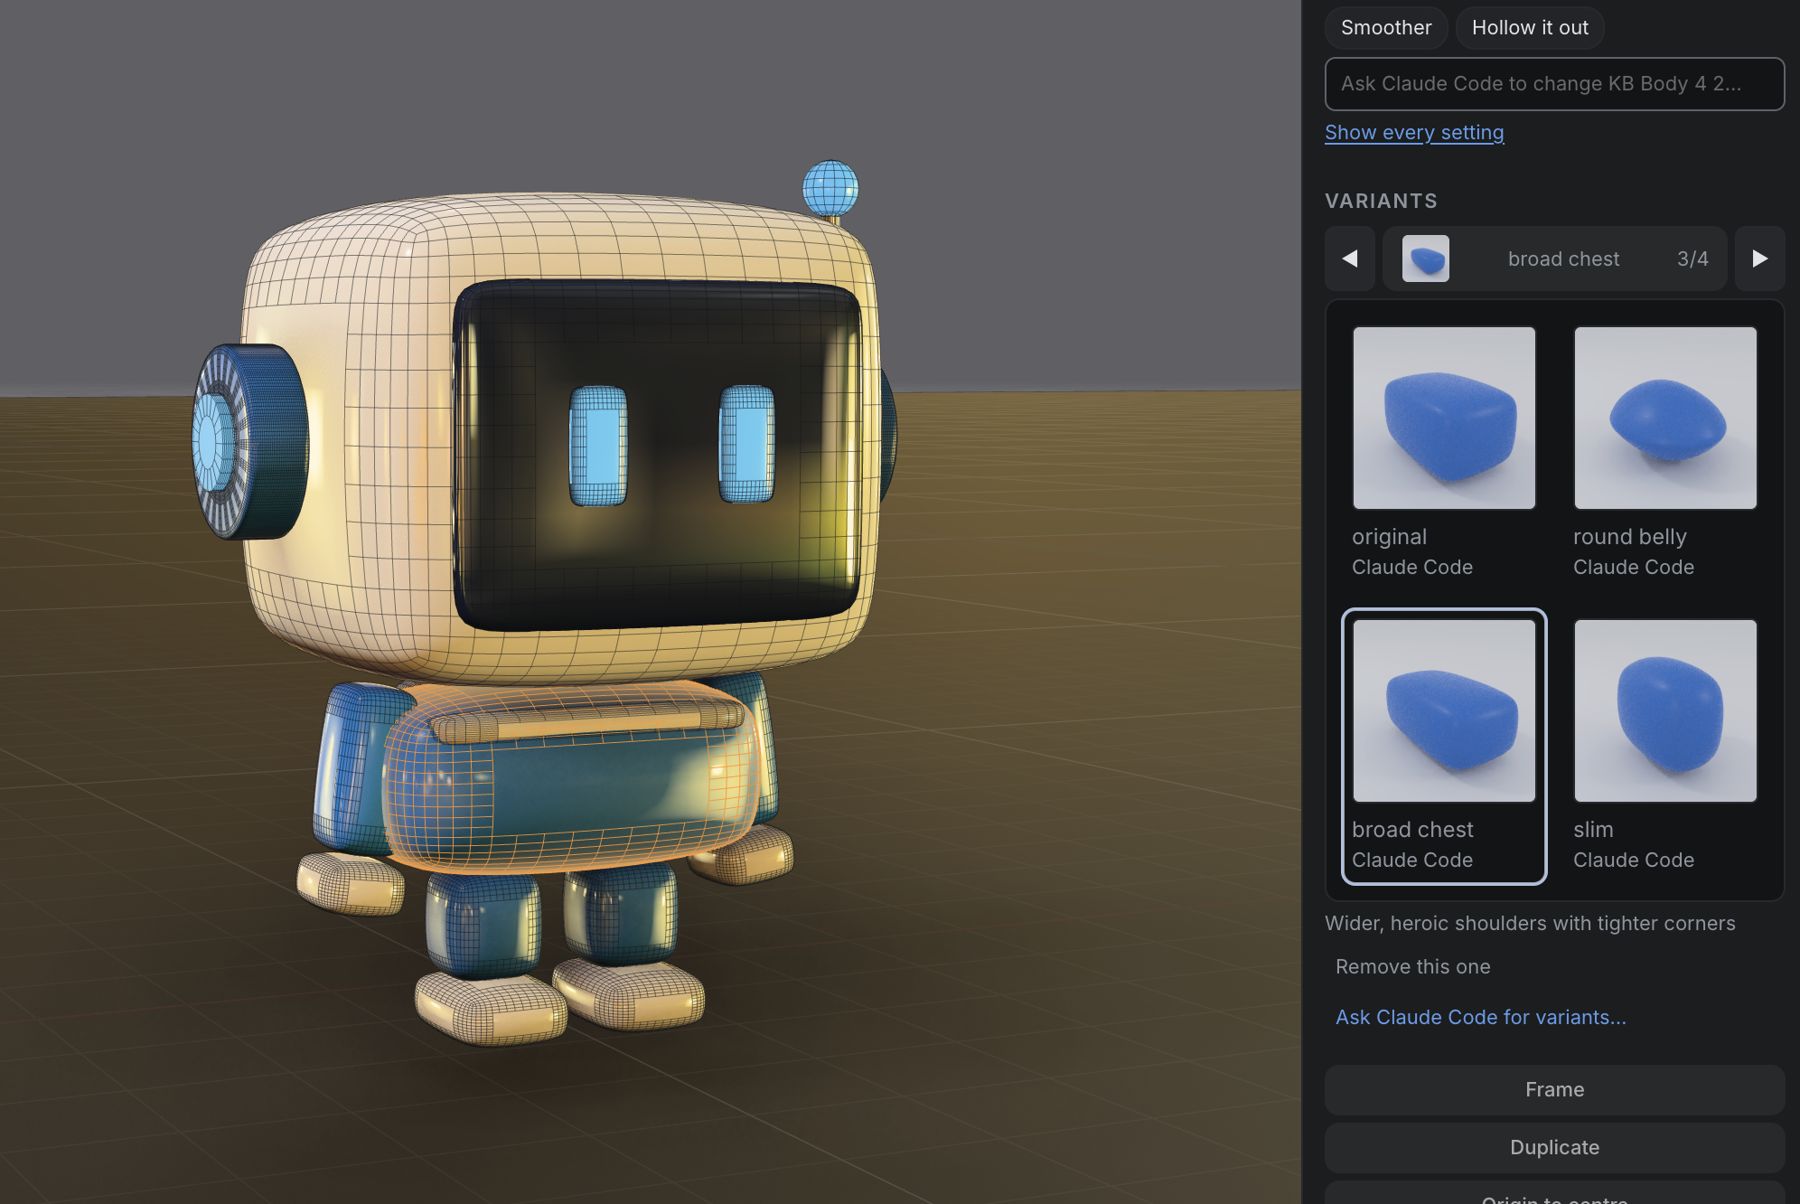The height and width of the screenshot is (1204, 1800).
Task: Click the robot's ear dial in viewport
Action: [x=250, y=441]
